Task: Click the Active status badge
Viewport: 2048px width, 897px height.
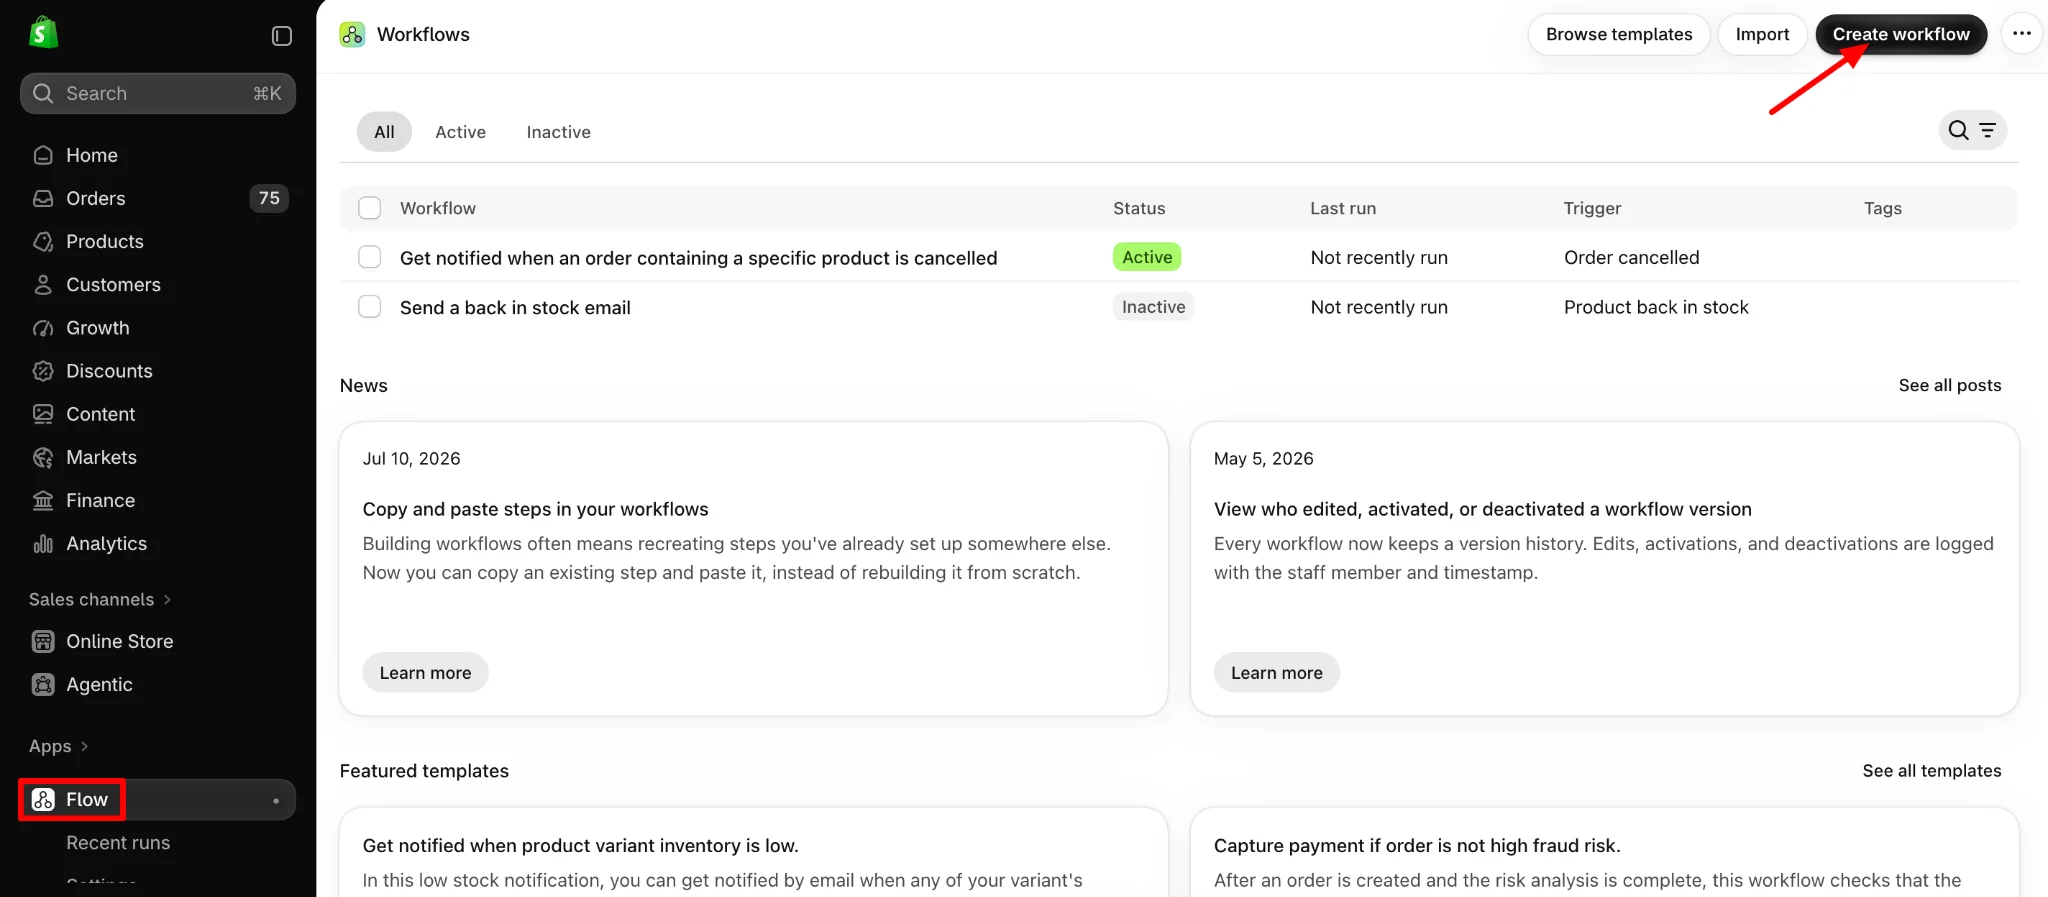Action: (1147, 257)
